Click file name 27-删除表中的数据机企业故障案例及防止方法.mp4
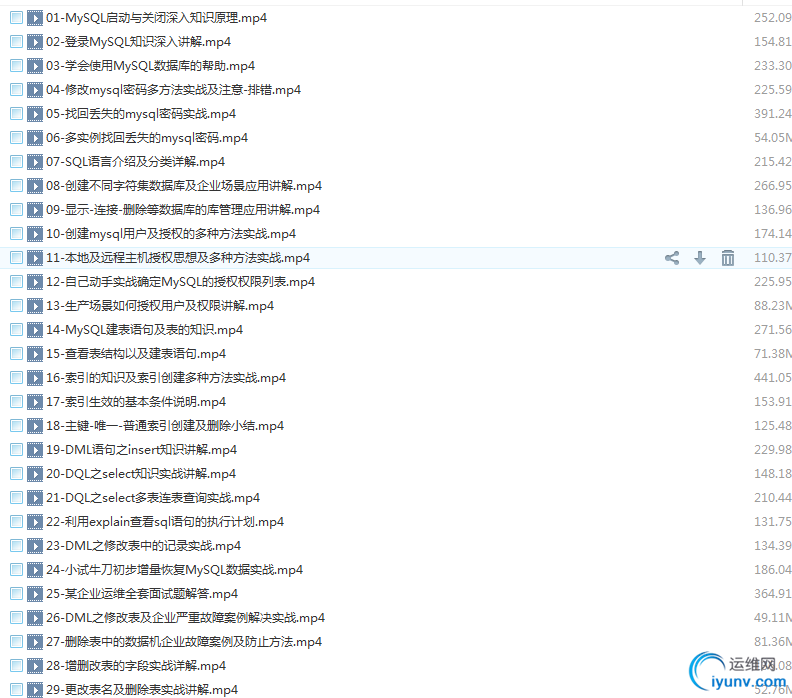 coord(184,642)
